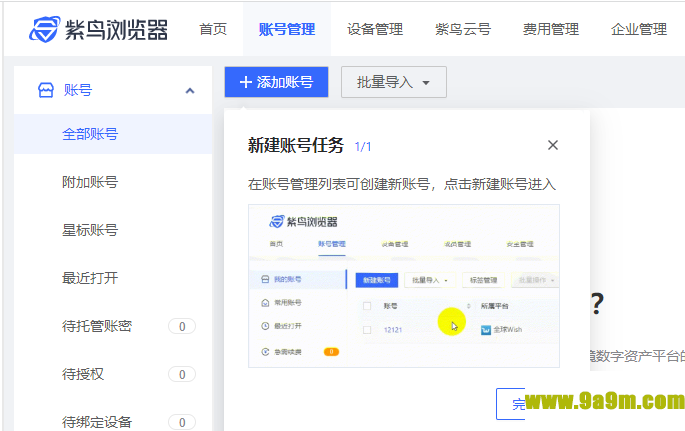Select 全部账号 in sidebar

pos(113,134)
